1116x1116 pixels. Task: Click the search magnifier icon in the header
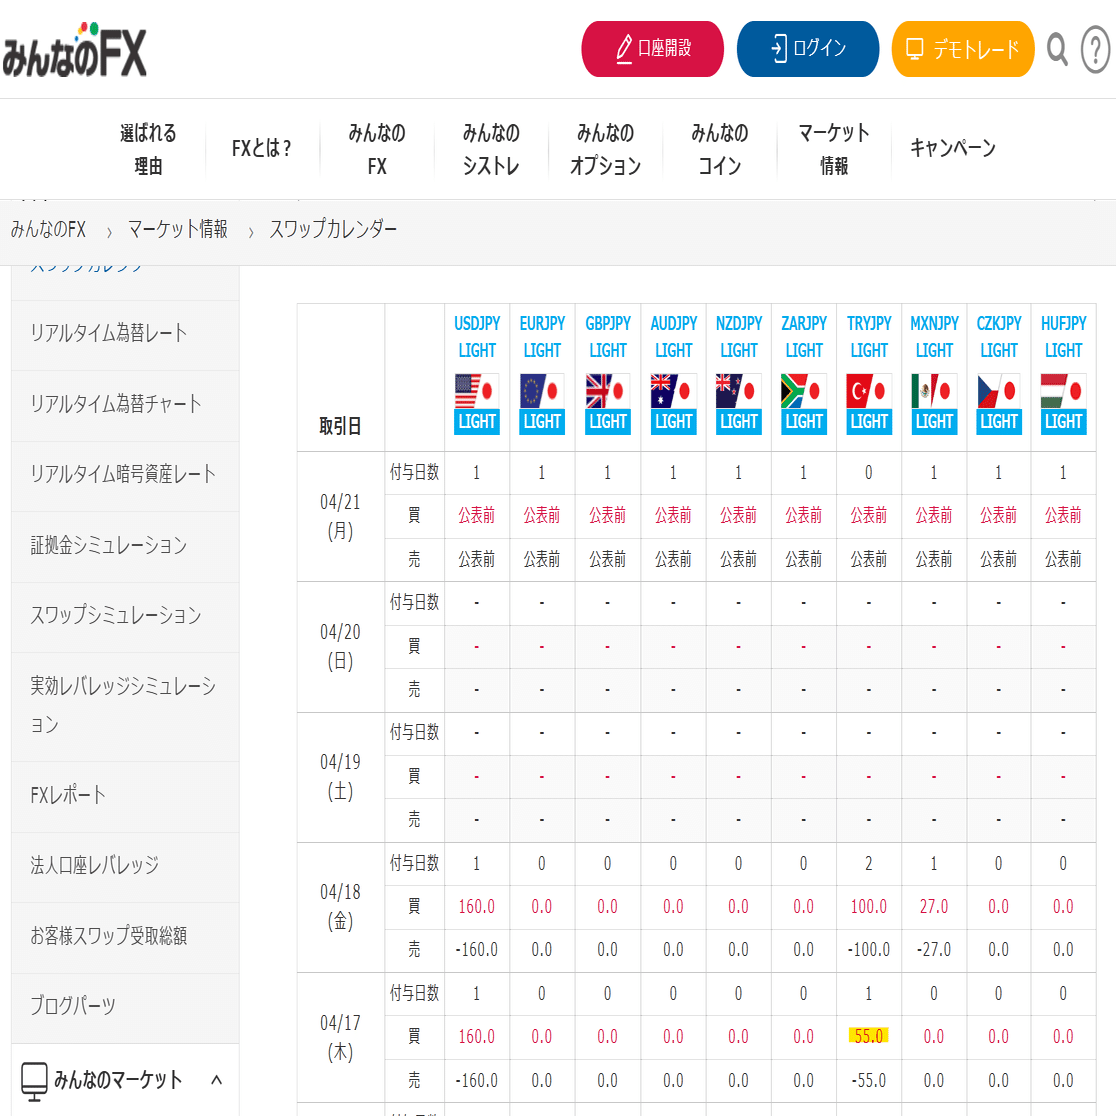click(1056, 48)
